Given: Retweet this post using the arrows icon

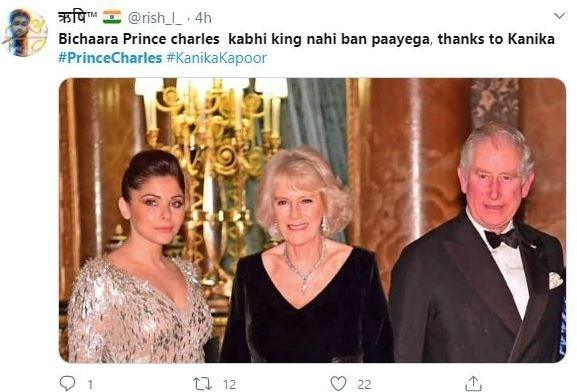Looking at the screenshot, I should point(202,384).
